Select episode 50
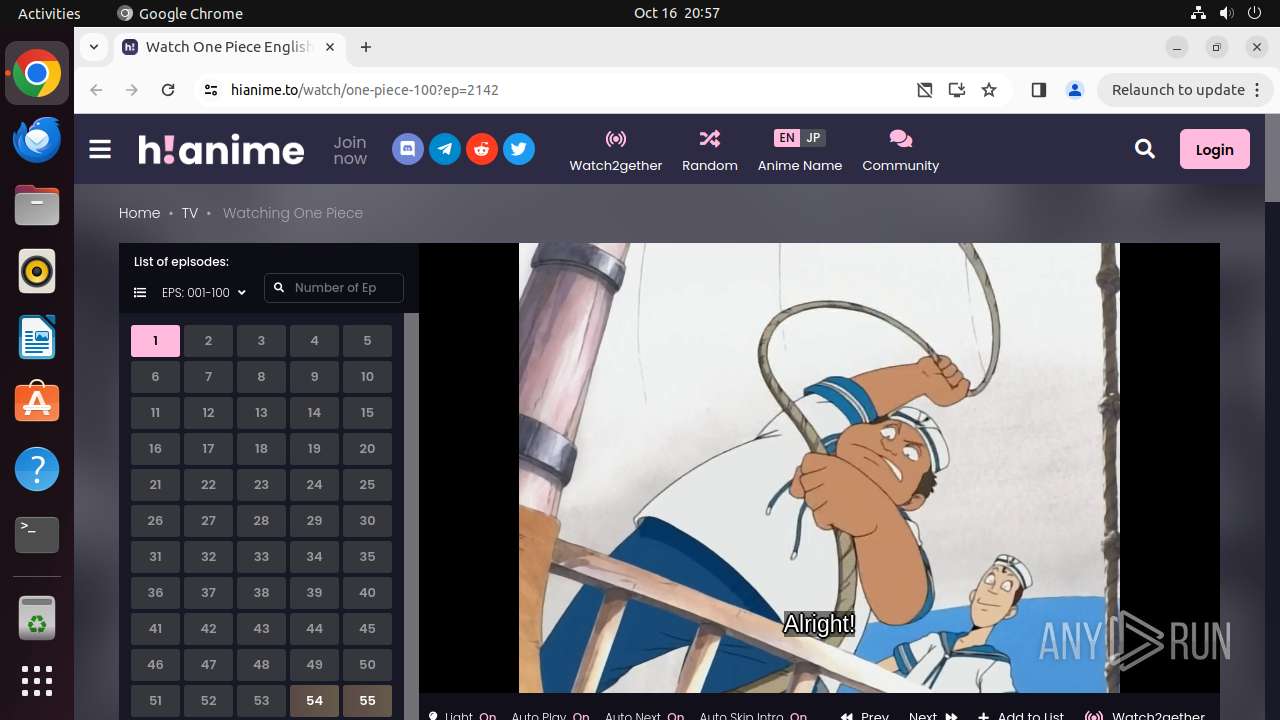The width and height of the screenshot is (1280, 720). coord(367,665)
